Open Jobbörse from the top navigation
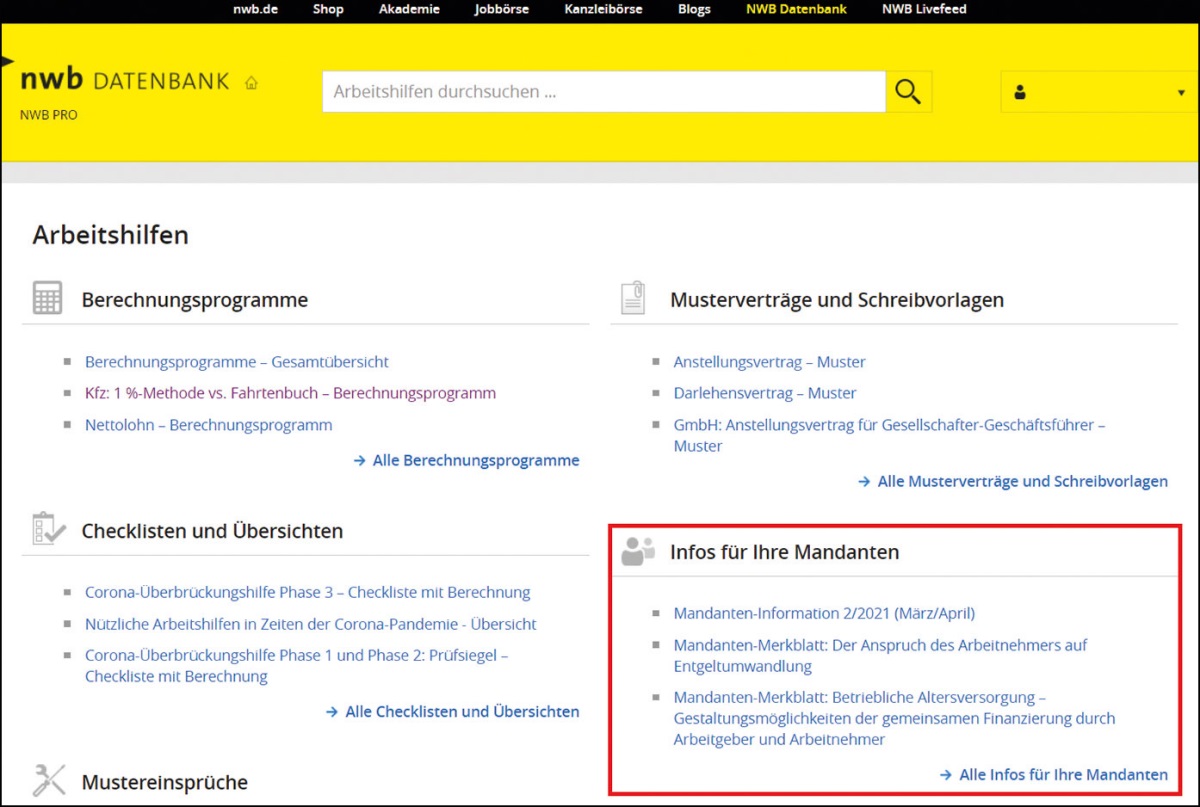Image resolution: width=1200 pixels, height=807 pixels. (503, 10)
